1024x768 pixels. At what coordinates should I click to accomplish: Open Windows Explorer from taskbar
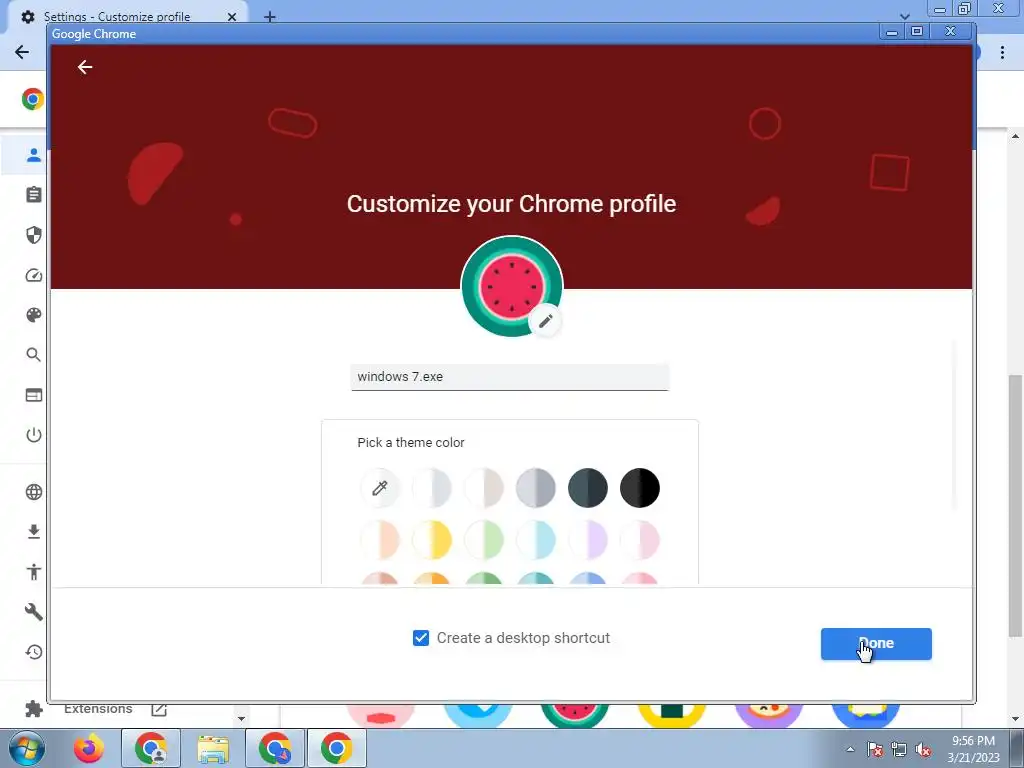click(214, 748)
